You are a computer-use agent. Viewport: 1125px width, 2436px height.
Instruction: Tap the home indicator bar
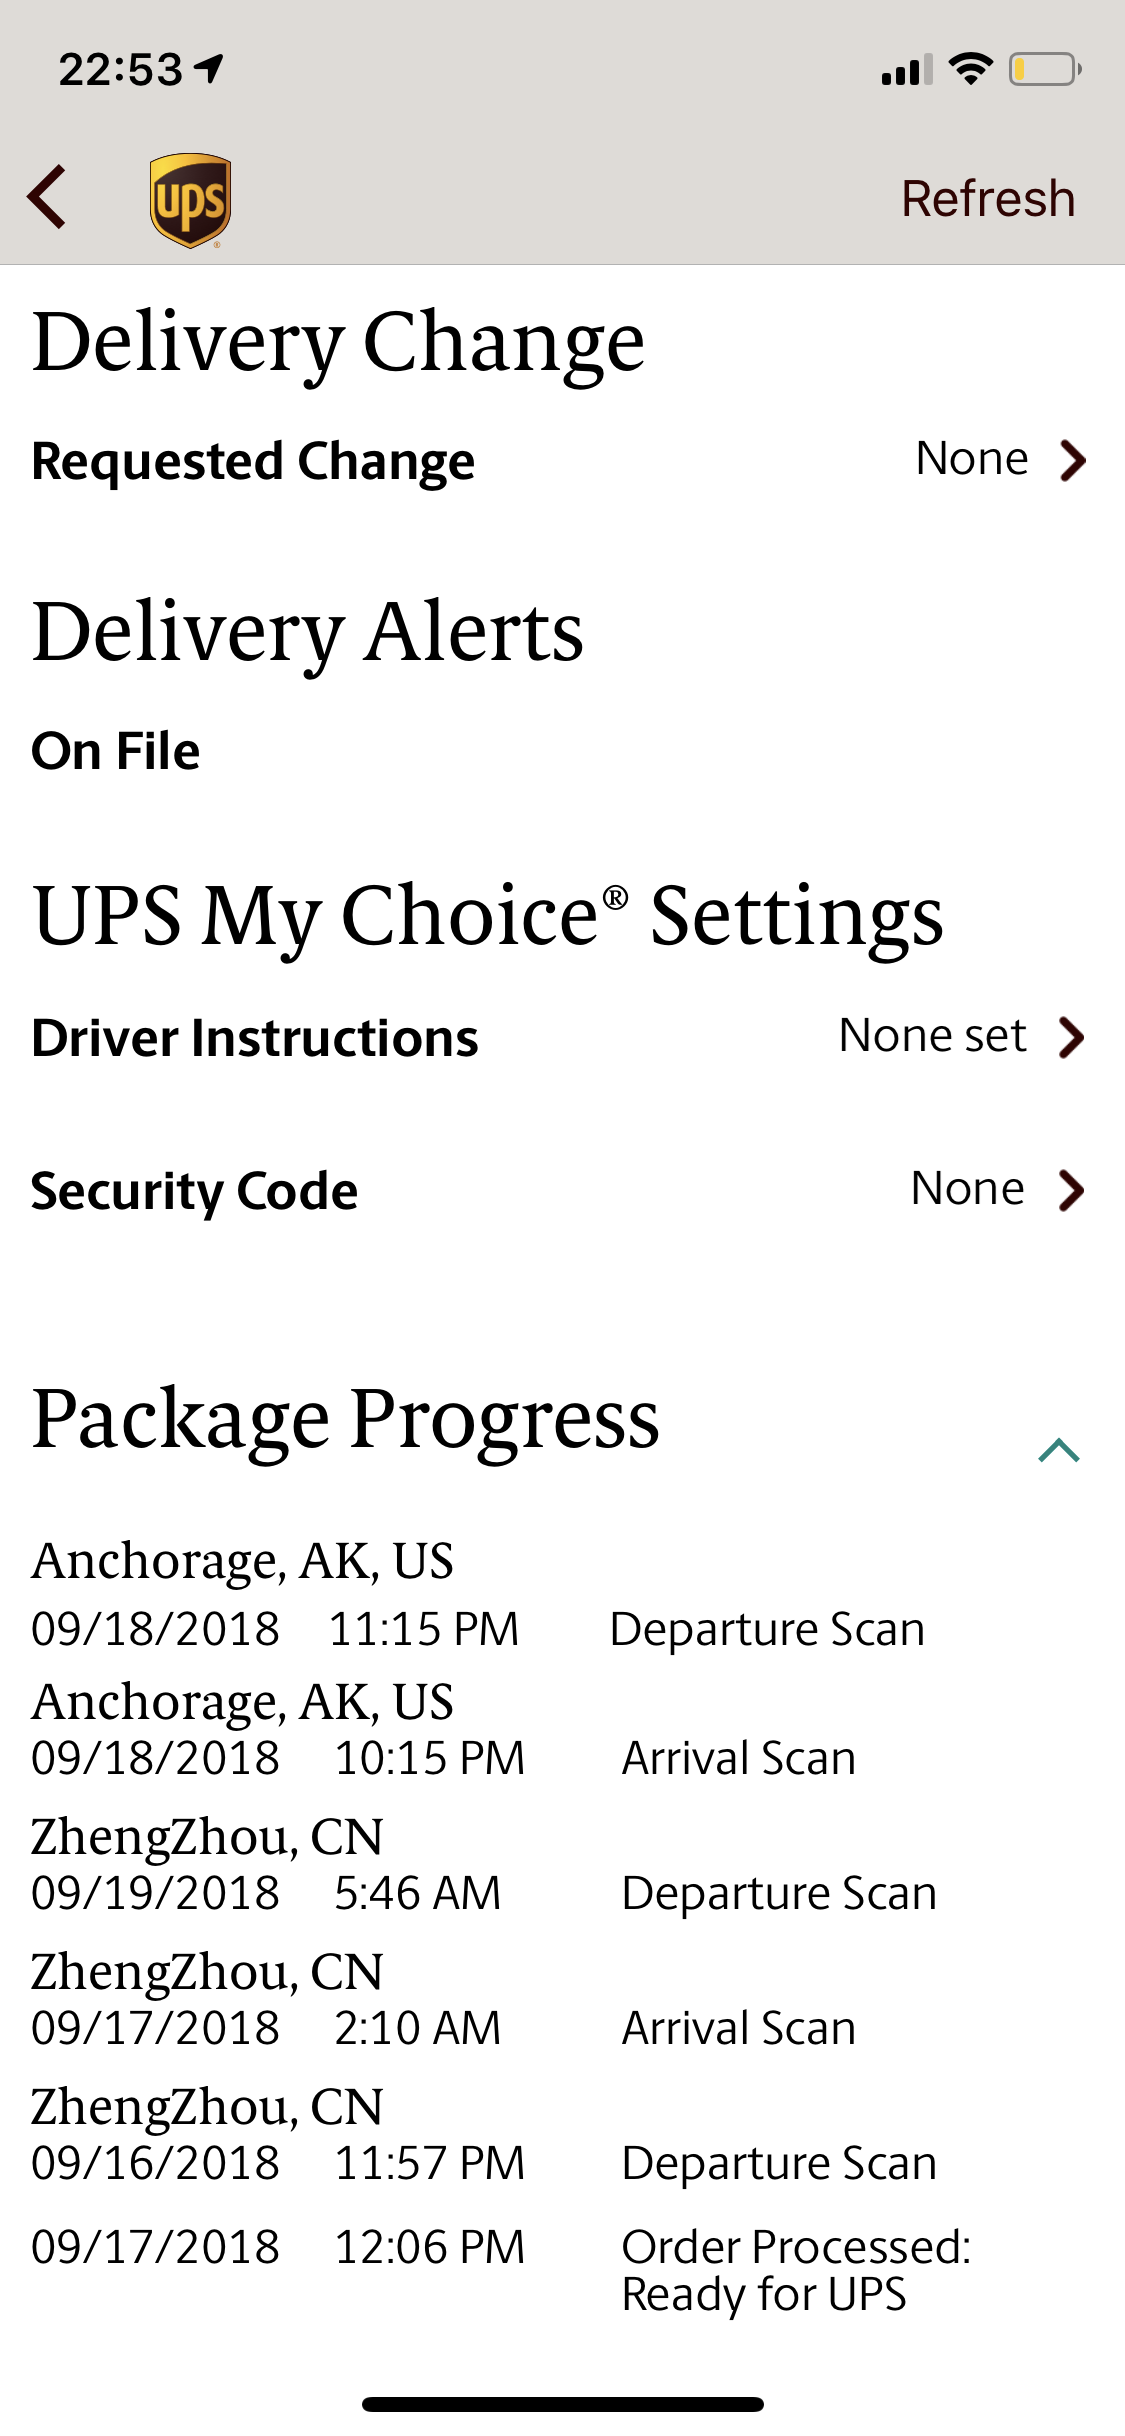click(563, 2404)
